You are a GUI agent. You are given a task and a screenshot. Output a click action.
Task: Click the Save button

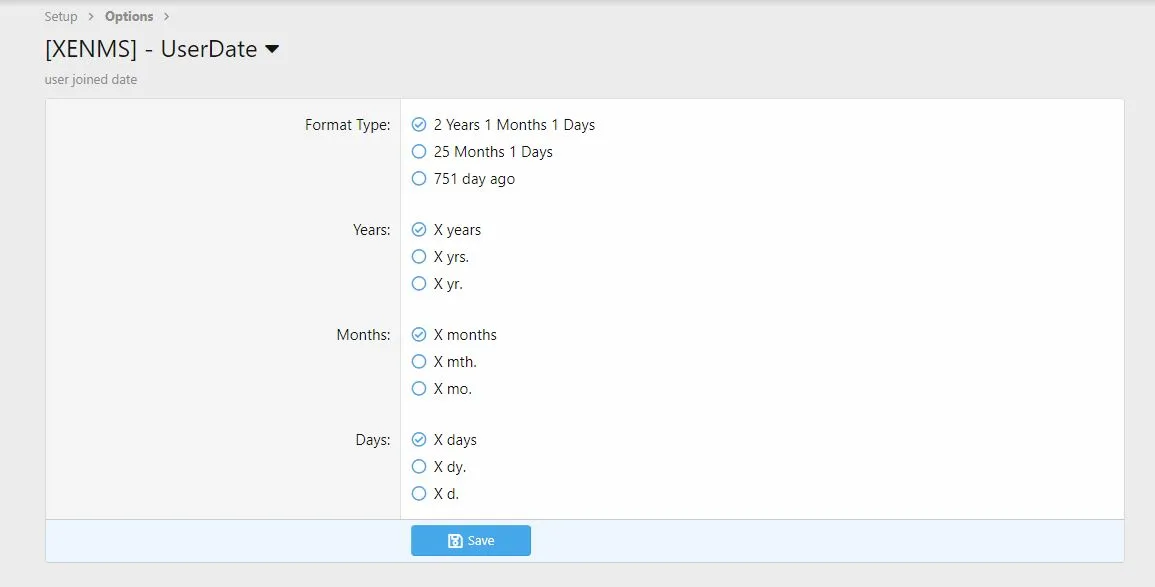coord(471,541)
